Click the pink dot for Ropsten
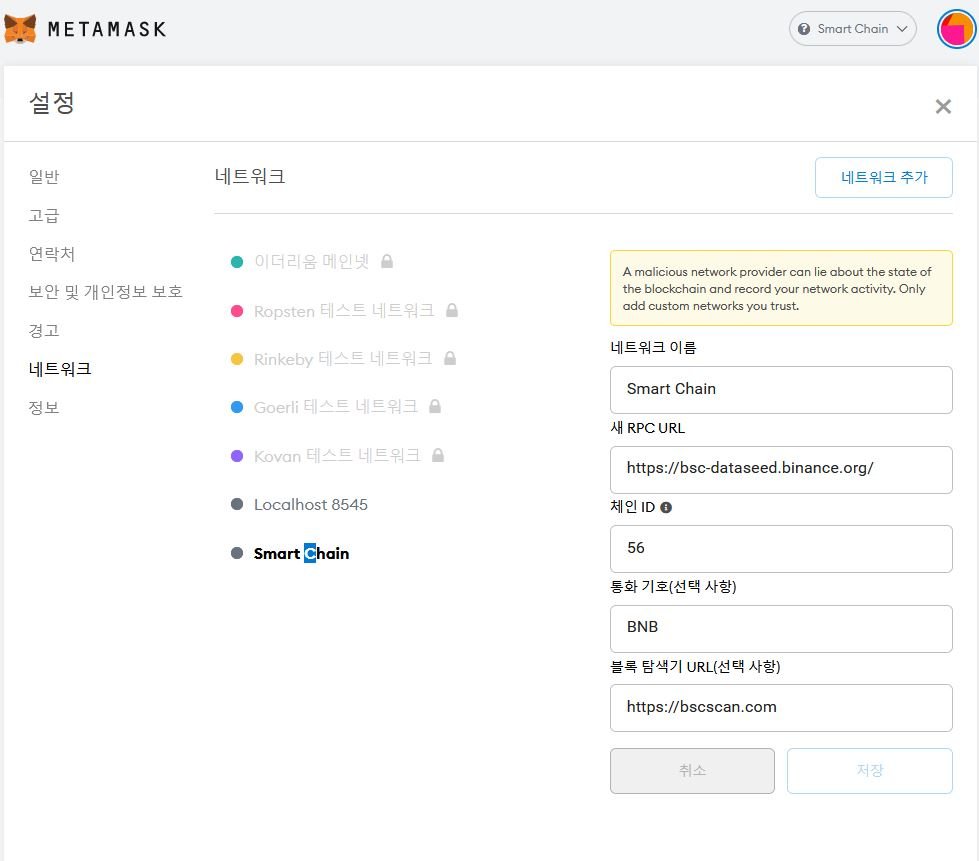 coord(237,311)
